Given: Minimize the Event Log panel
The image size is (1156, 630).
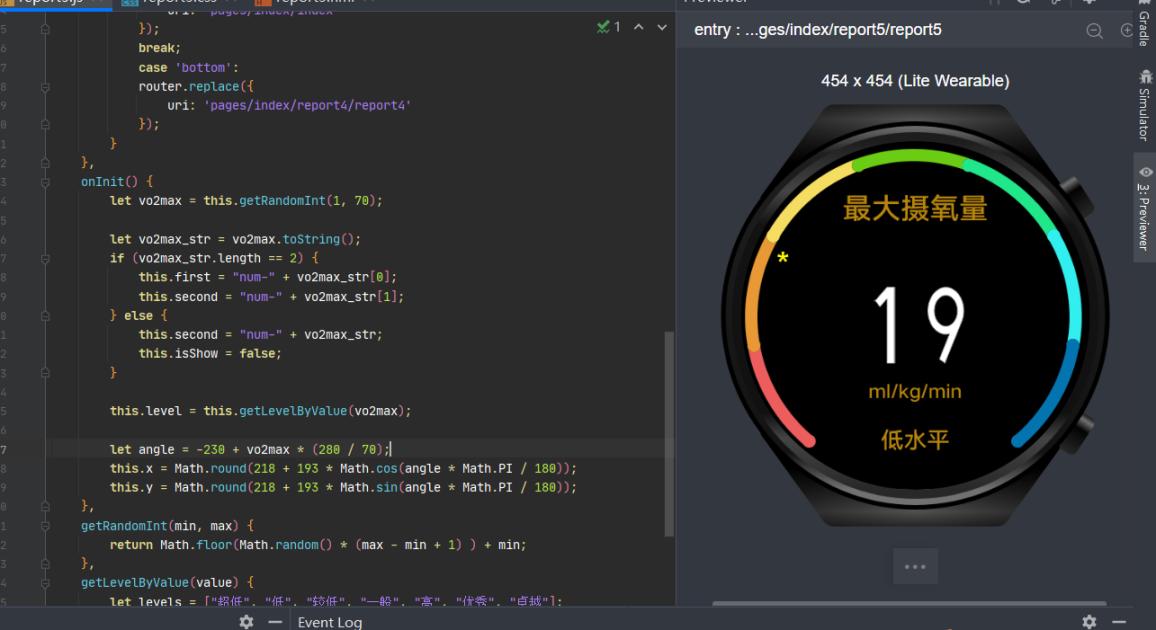Looking at the screenshot, I should pyautogui.click(x=1119, y=622).
